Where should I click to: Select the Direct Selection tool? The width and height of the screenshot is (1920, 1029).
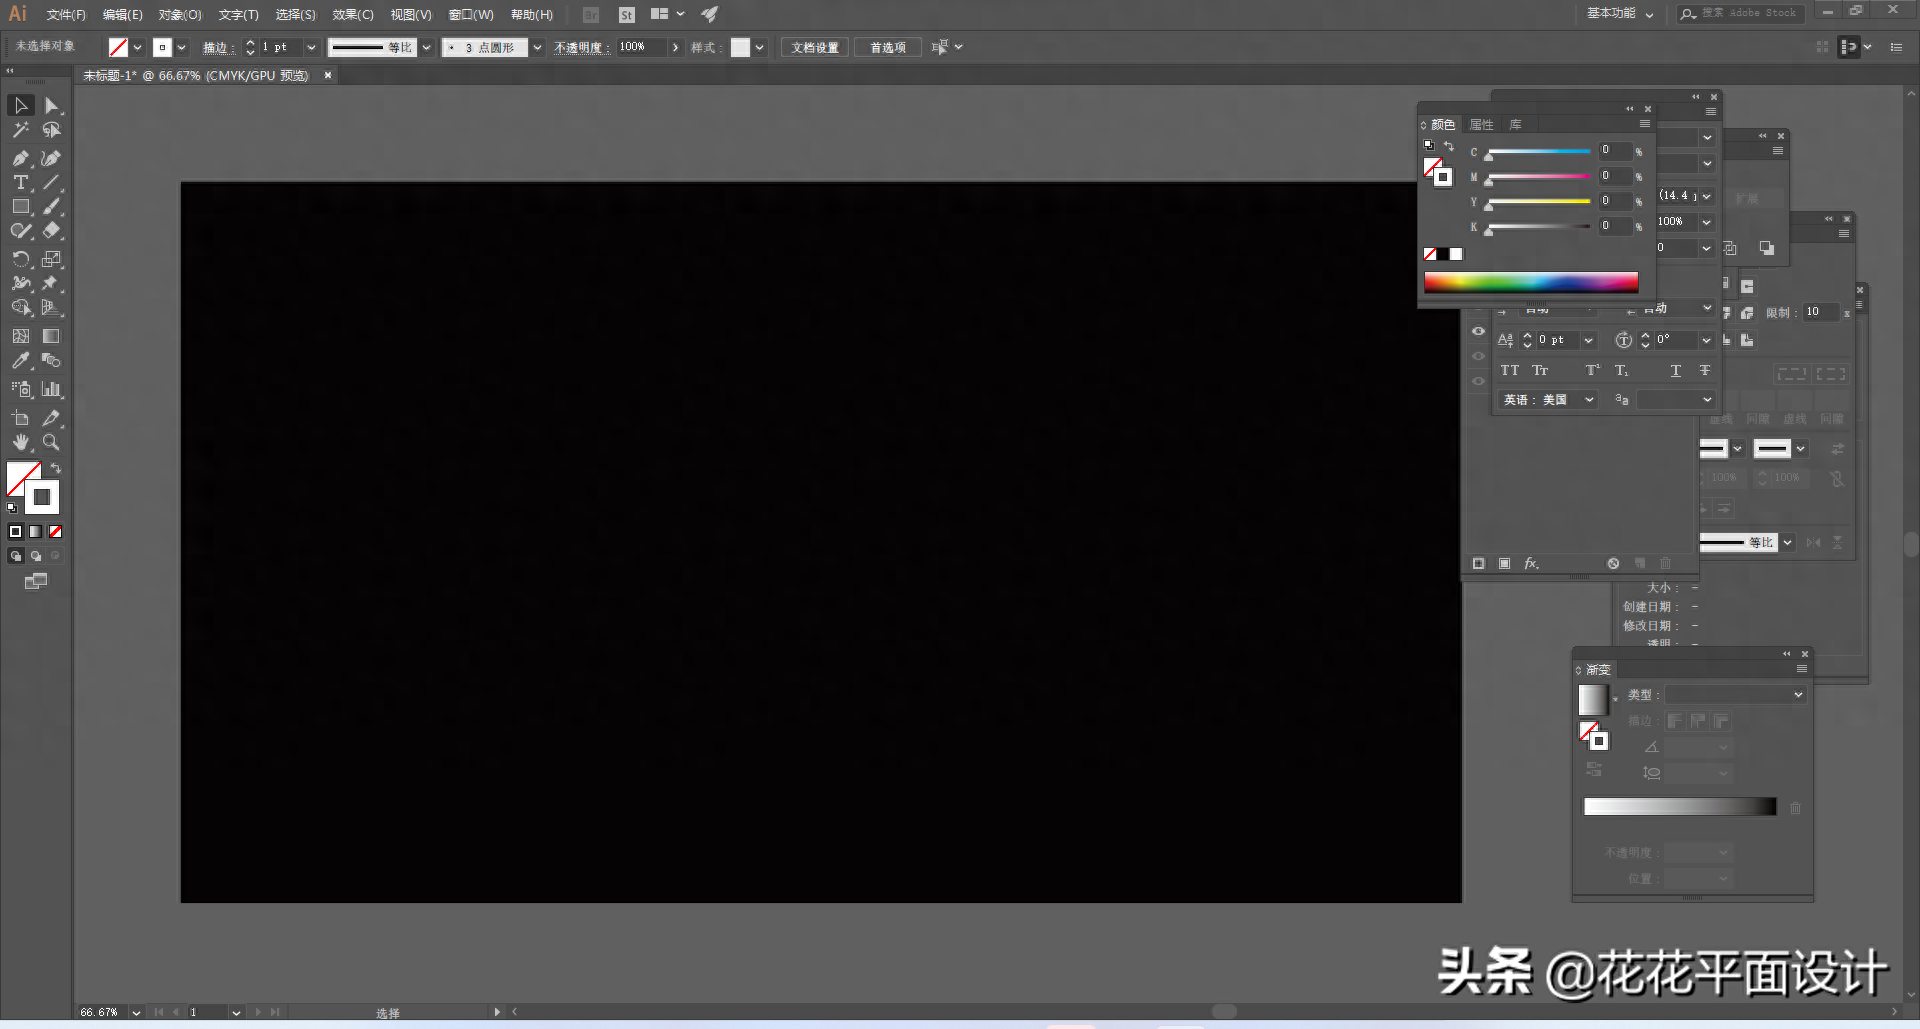(x=52, y=106)
